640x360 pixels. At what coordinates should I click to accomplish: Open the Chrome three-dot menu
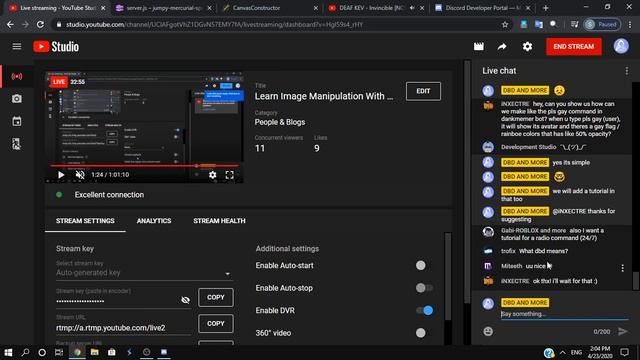630,24
